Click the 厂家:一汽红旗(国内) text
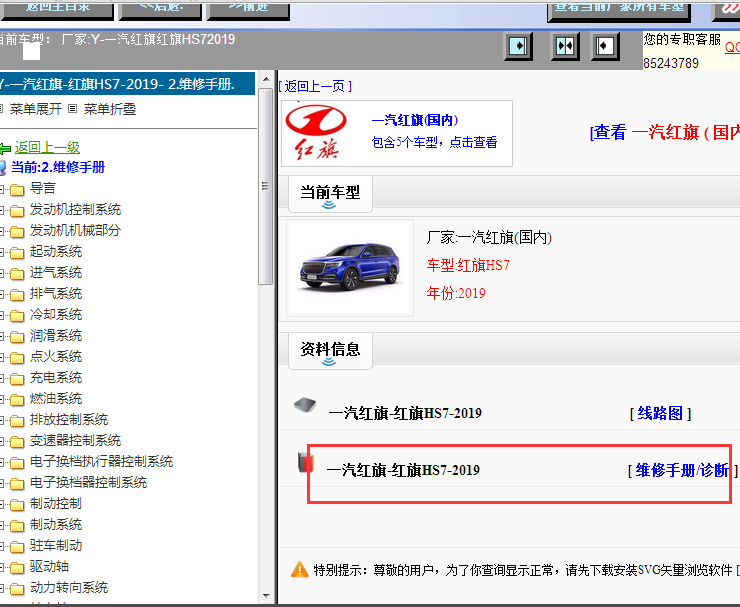Viewport: 740px width, 607px height. (489, 237)
